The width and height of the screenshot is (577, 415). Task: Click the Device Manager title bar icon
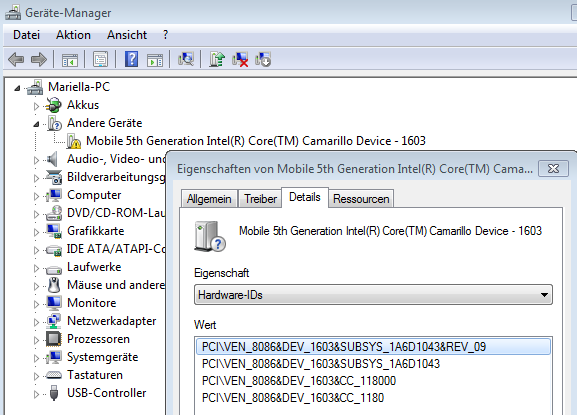click(x=13, y=13)
